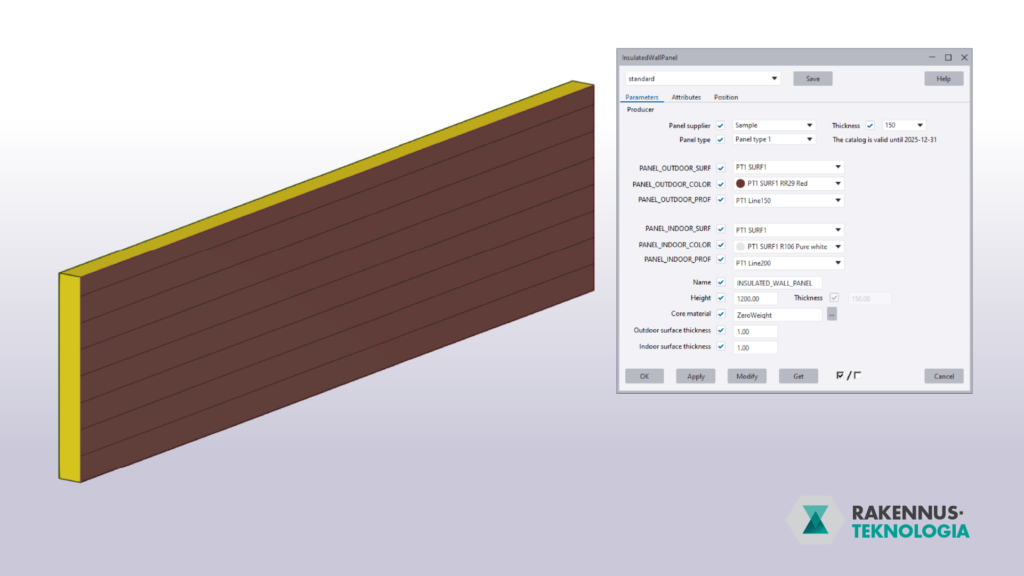Open the Panel type dropdown
This screenshot has height=576, width=1024.
pyautogui.click(x=775, y=139)
